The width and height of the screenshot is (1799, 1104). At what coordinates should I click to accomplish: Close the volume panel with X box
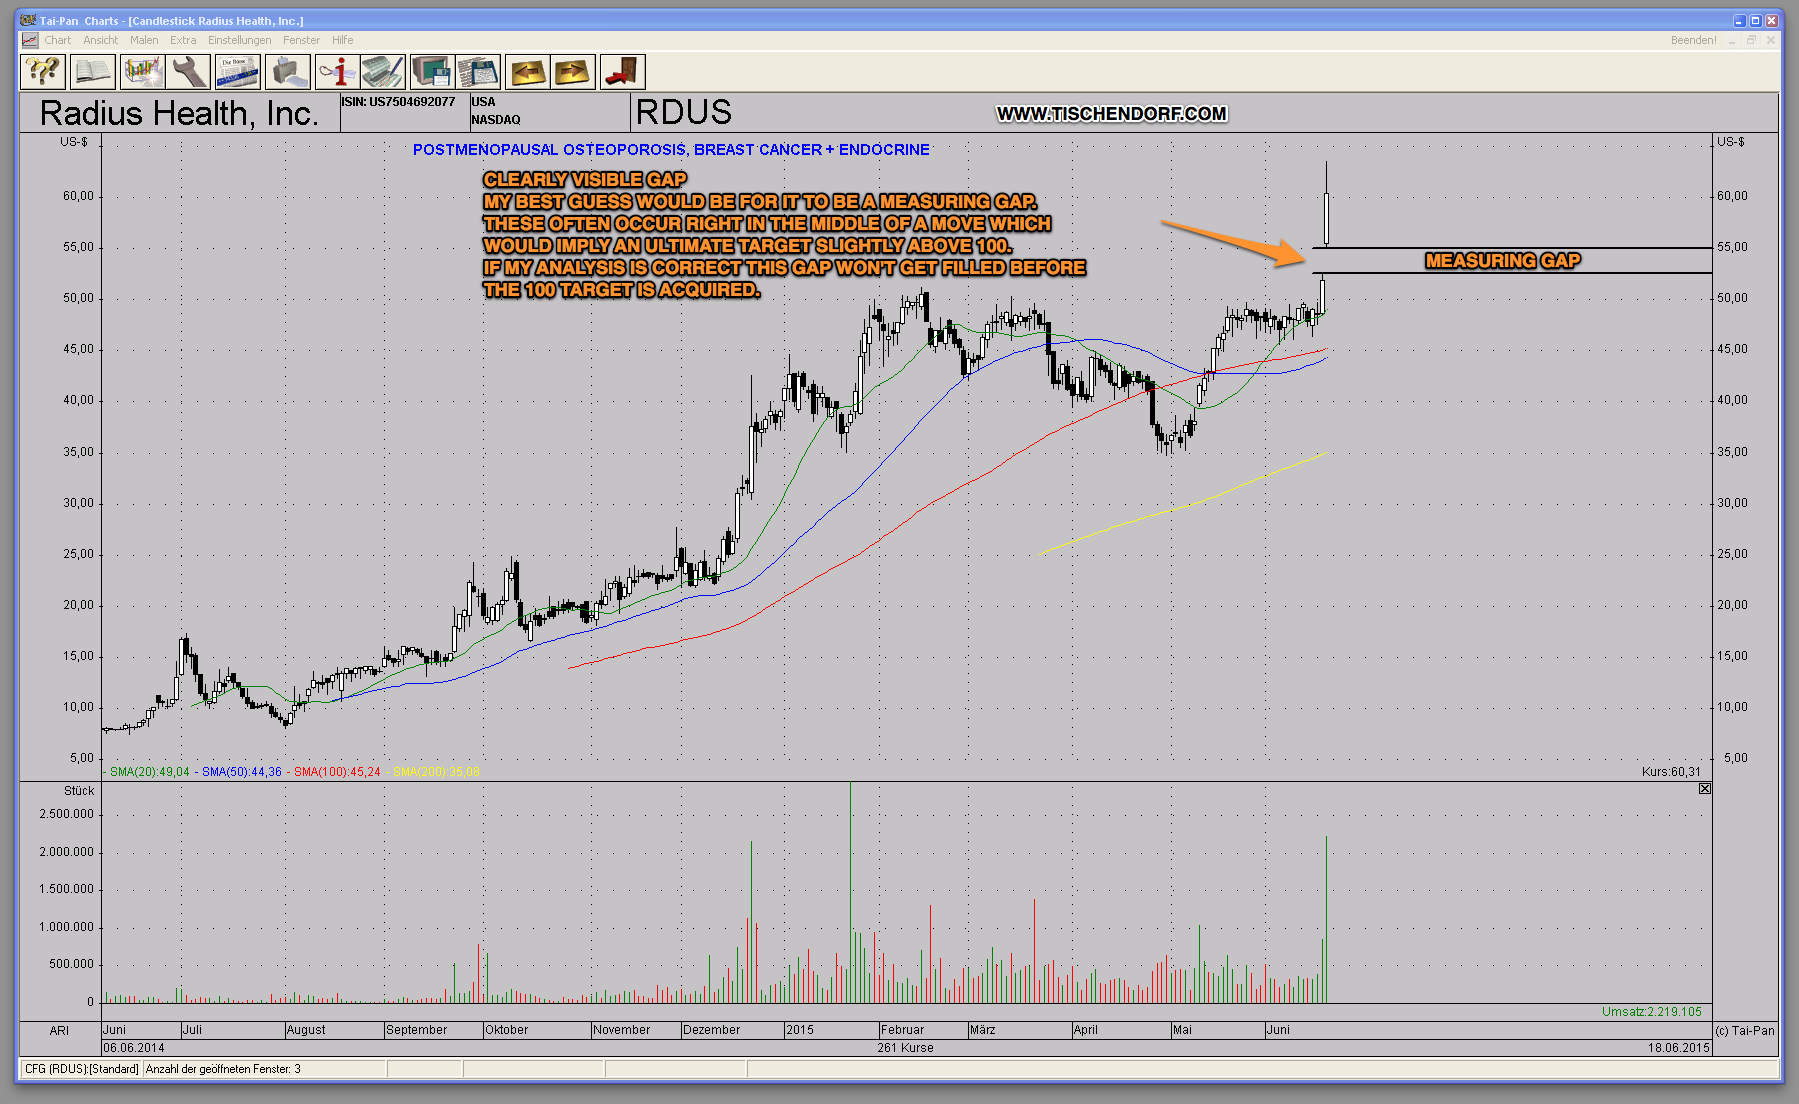[1704, 789]
